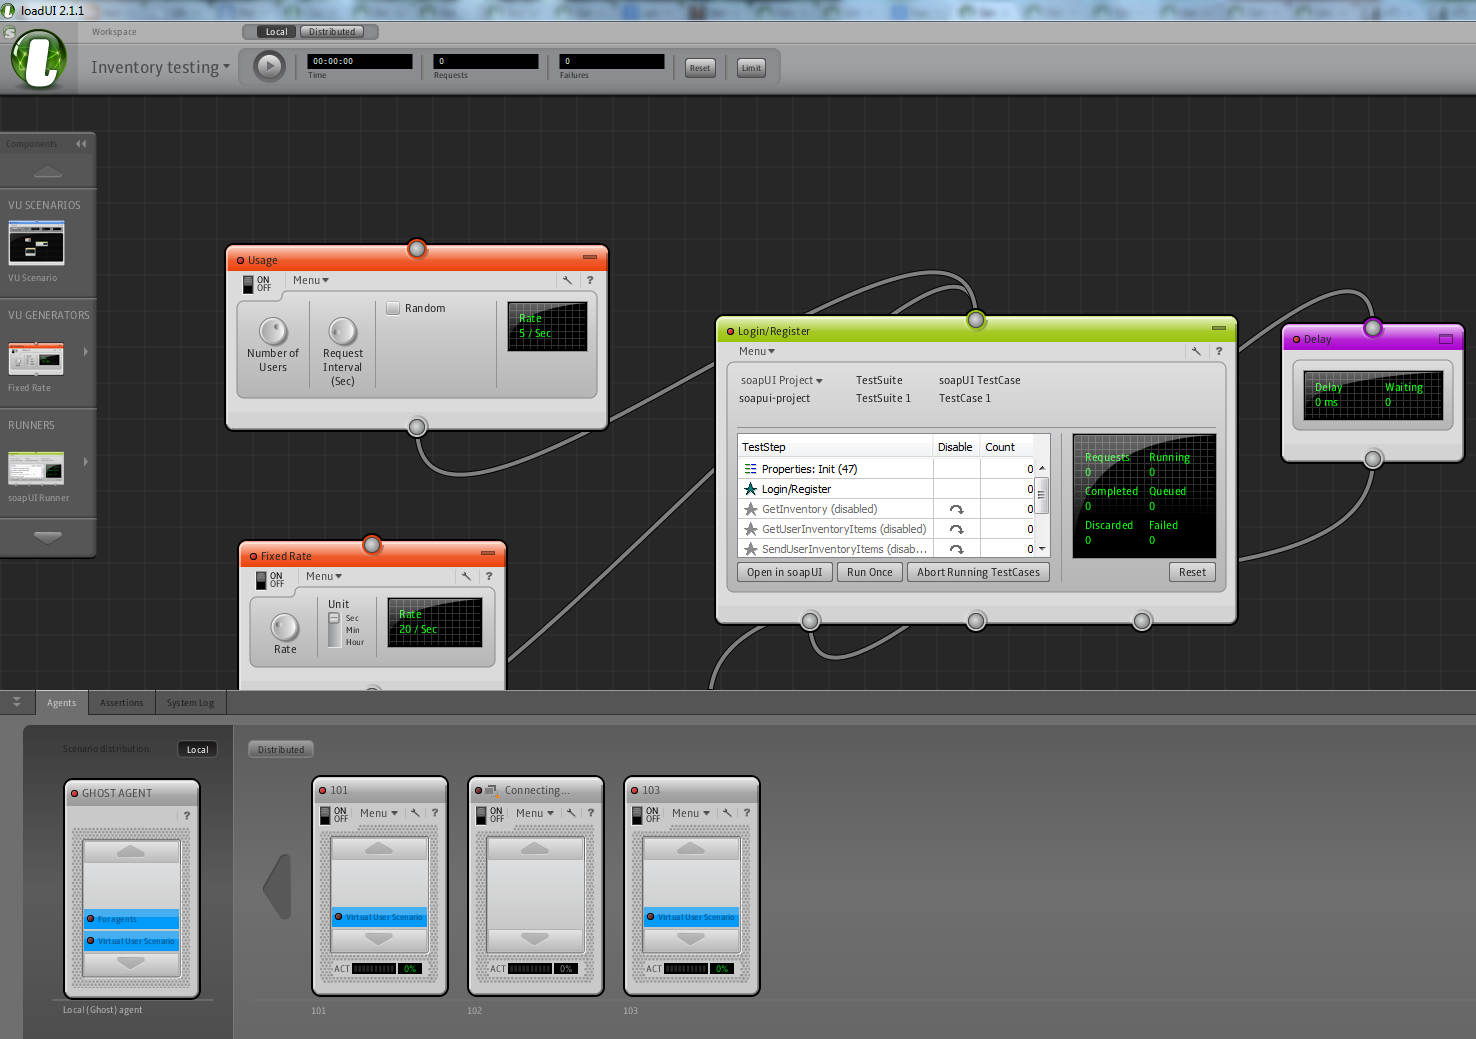Open wrench settings on agent 101
The height and width of the screenshot is (1039, 1476).
pyautogui.click(x=415, y=813)
